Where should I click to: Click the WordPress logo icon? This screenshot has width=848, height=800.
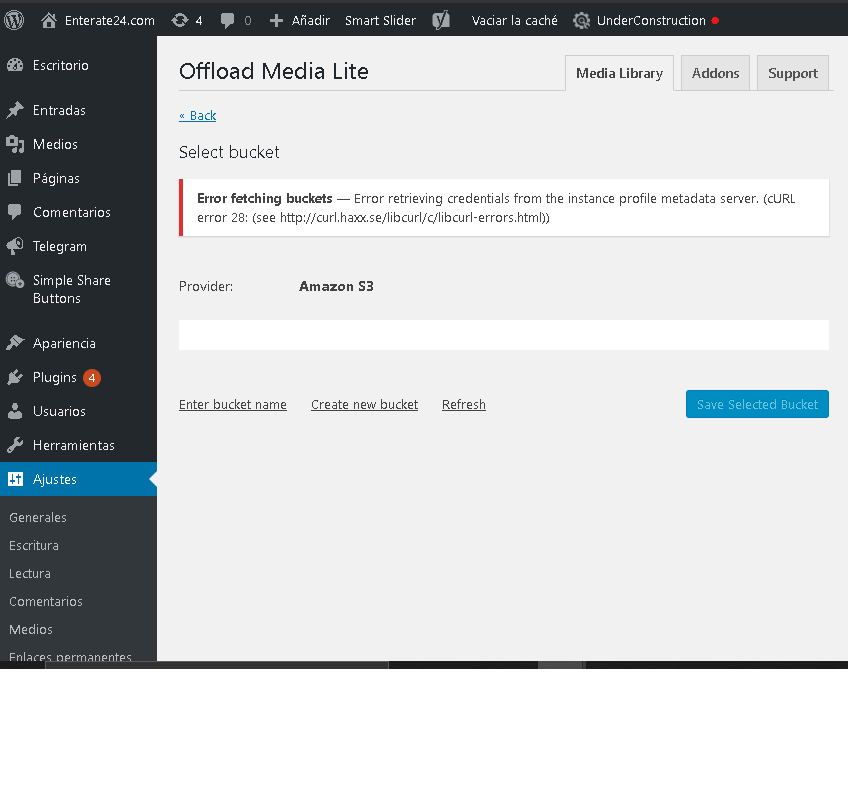click(x=14, y=21)
